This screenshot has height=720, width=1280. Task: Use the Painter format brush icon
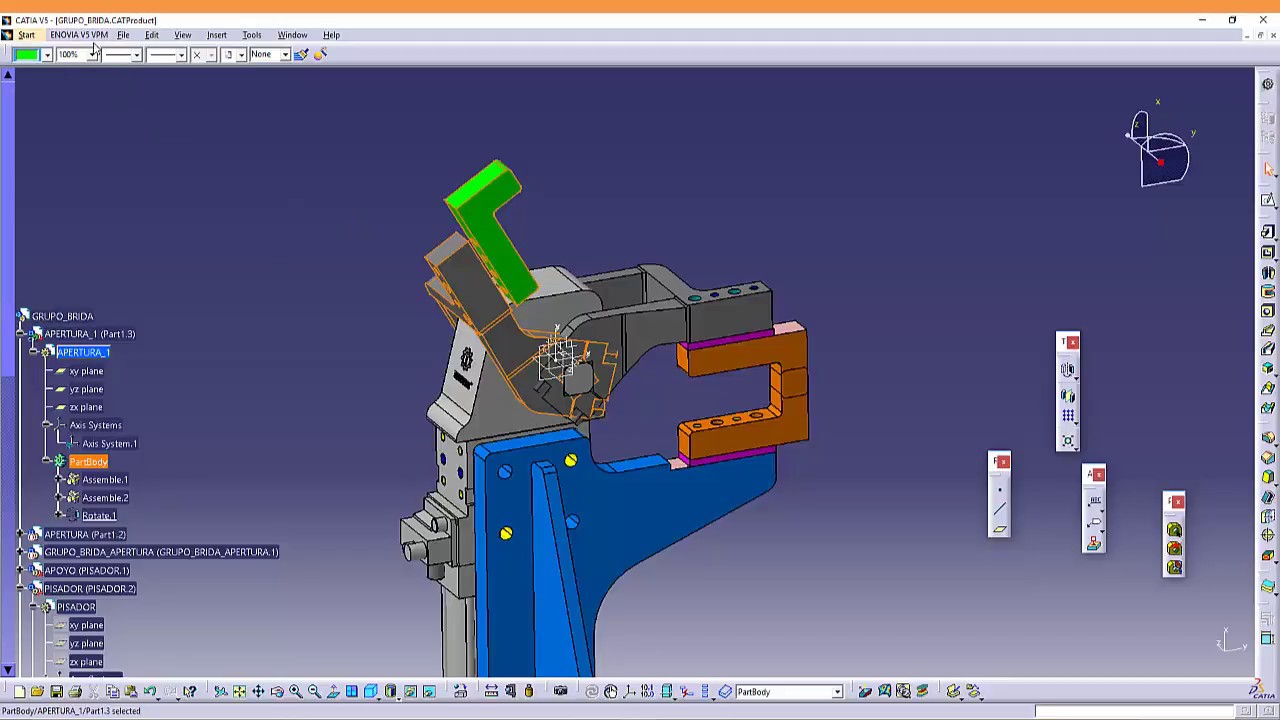(301, 54)
